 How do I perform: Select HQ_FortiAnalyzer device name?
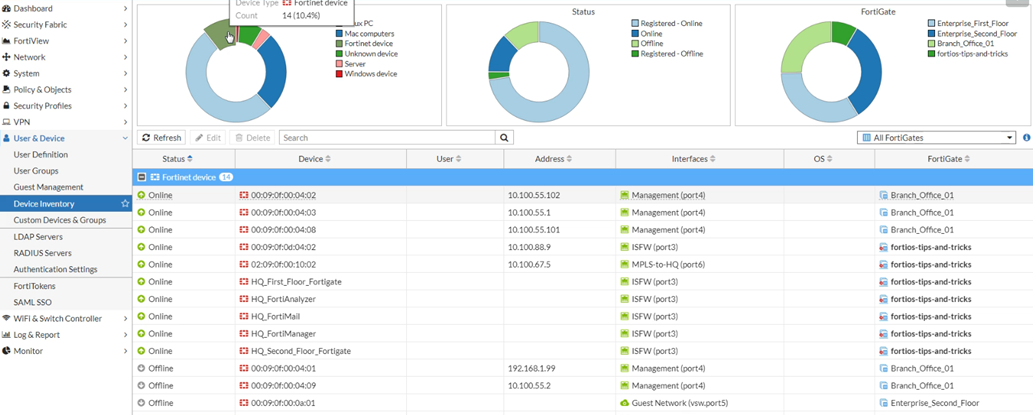point(284,299)
